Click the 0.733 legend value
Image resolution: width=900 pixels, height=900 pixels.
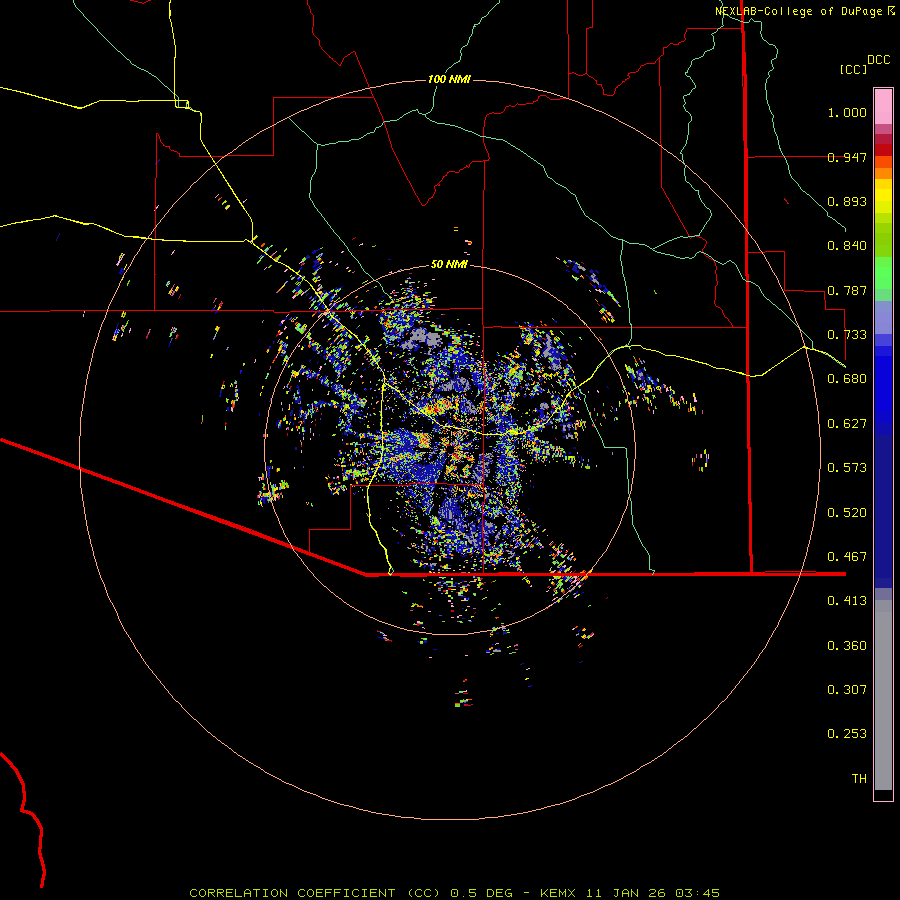click(847, 335)
